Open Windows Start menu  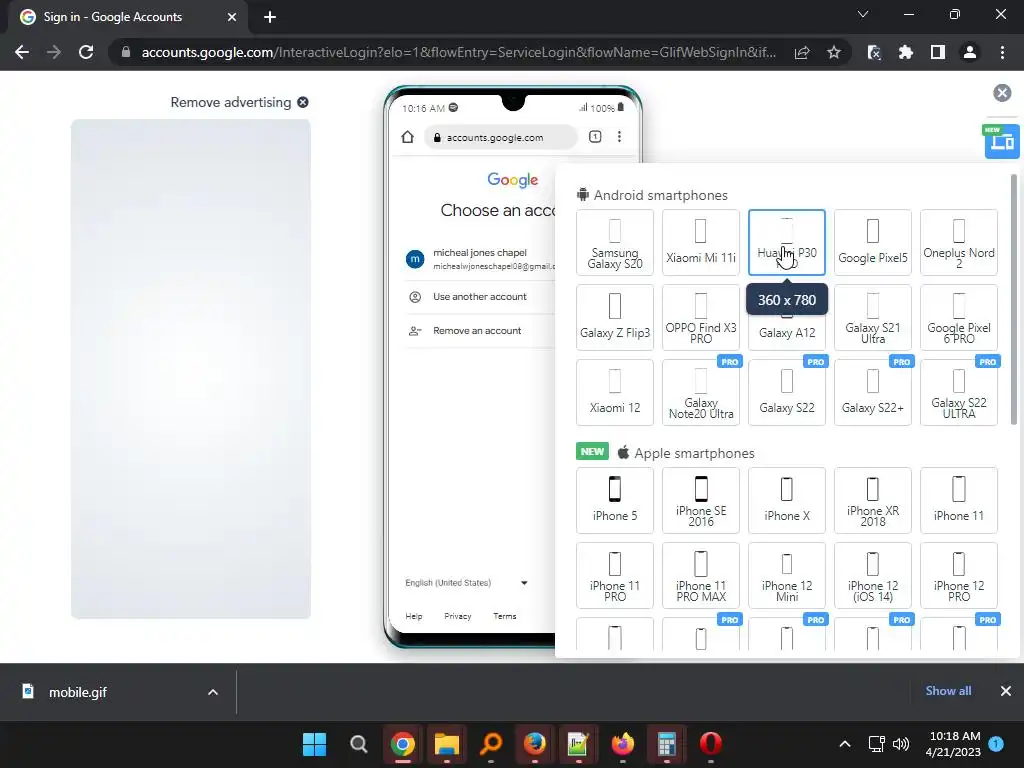pos(314,744)
